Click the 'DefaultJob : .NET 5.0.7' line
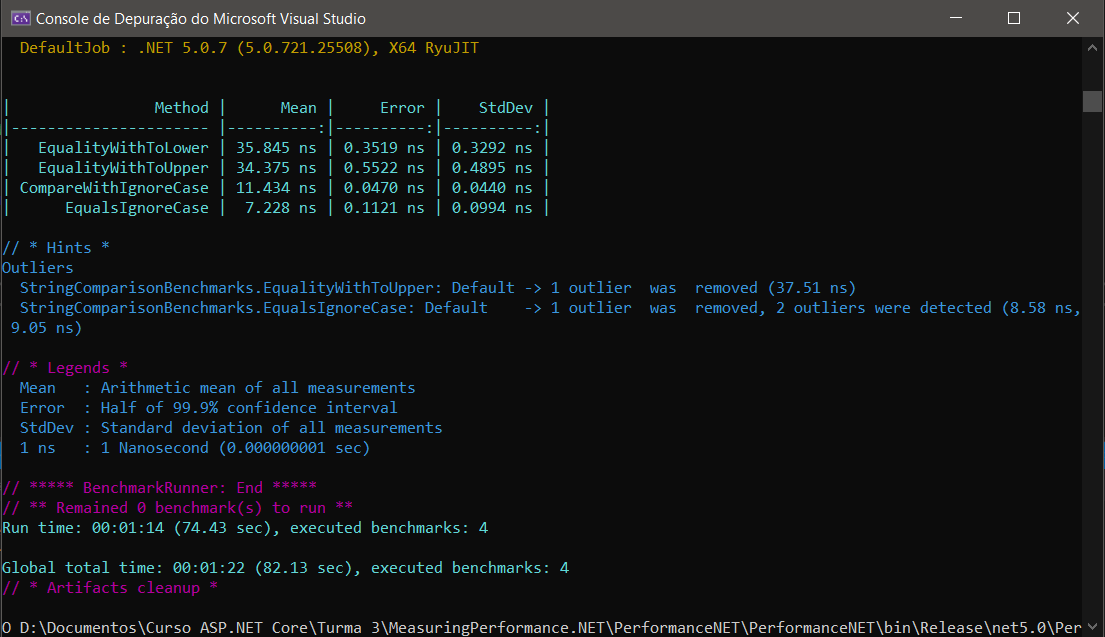Image resolution: width=1105 pixels, height=637 pixels. (249, 48)
